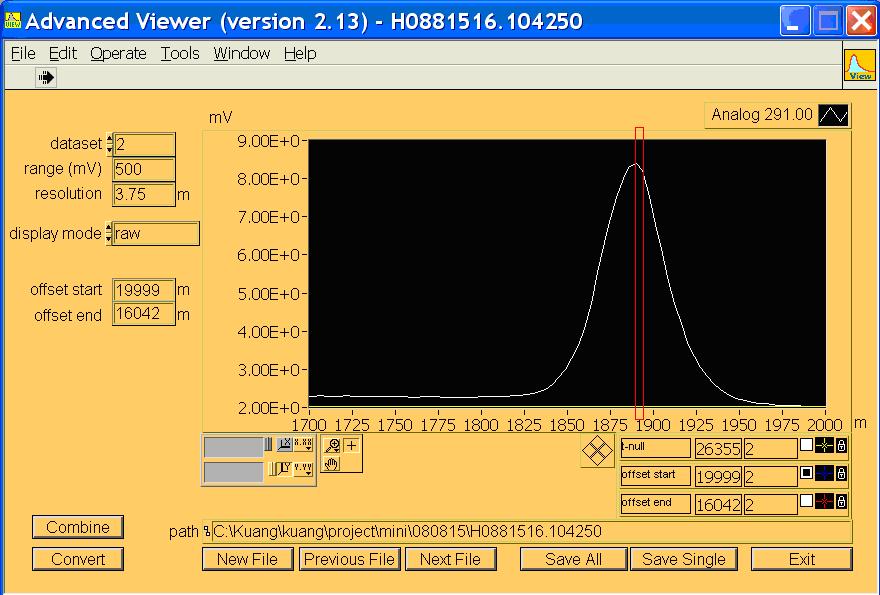Click the Advanced Viewer title bar icon
880x595 pixels.
[x=12, y=20]
